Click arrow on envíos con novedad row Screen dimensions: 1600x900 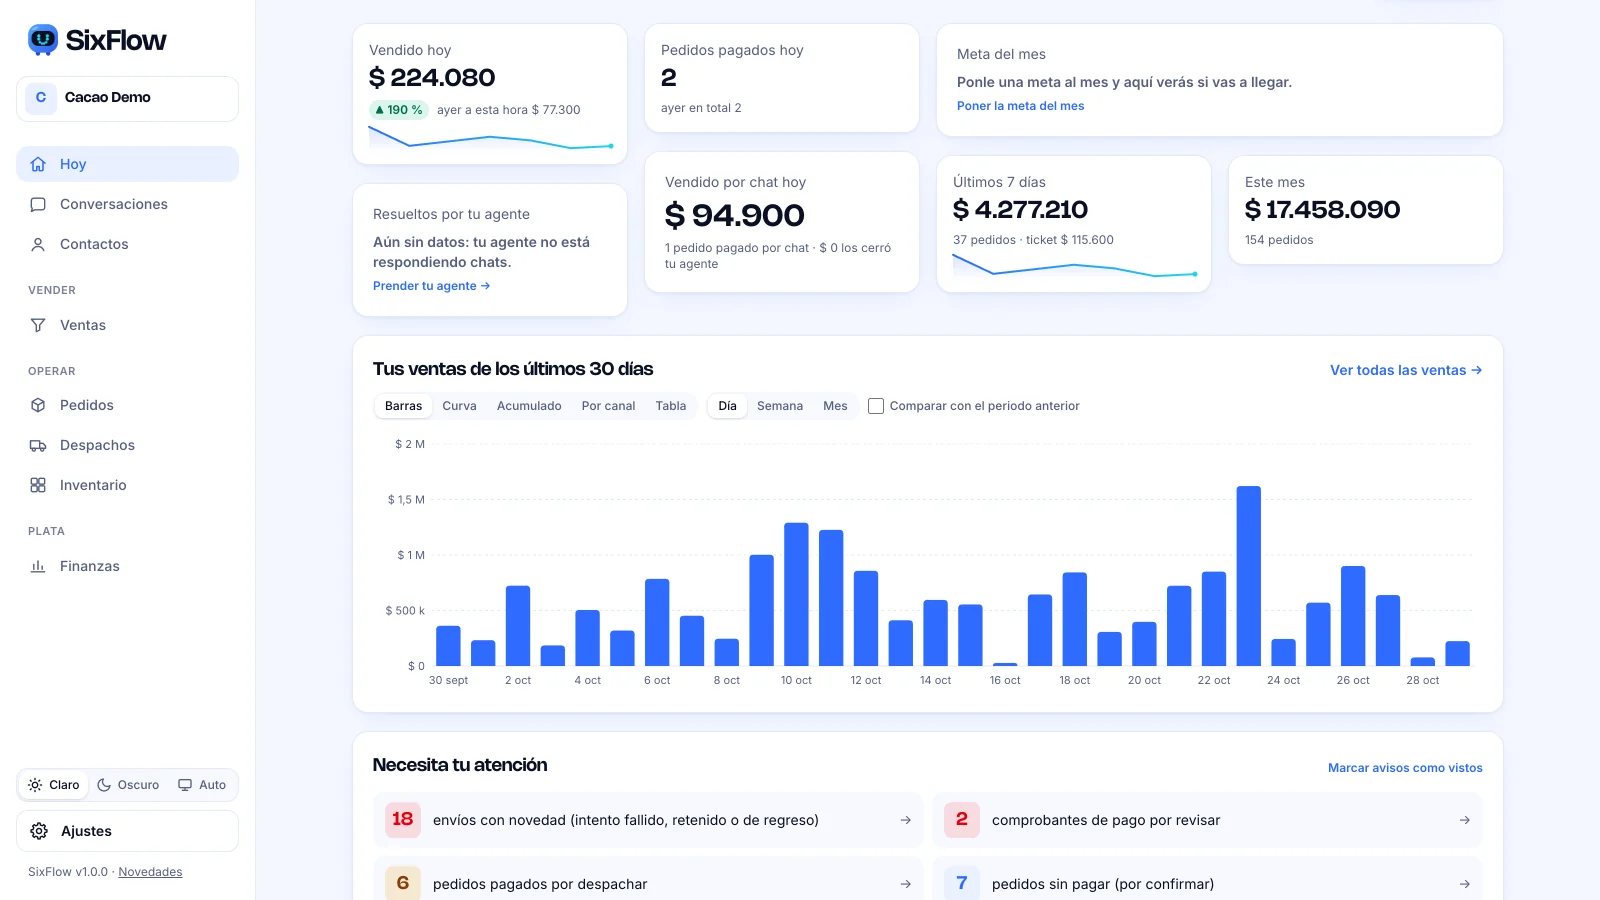click(906, 820)
